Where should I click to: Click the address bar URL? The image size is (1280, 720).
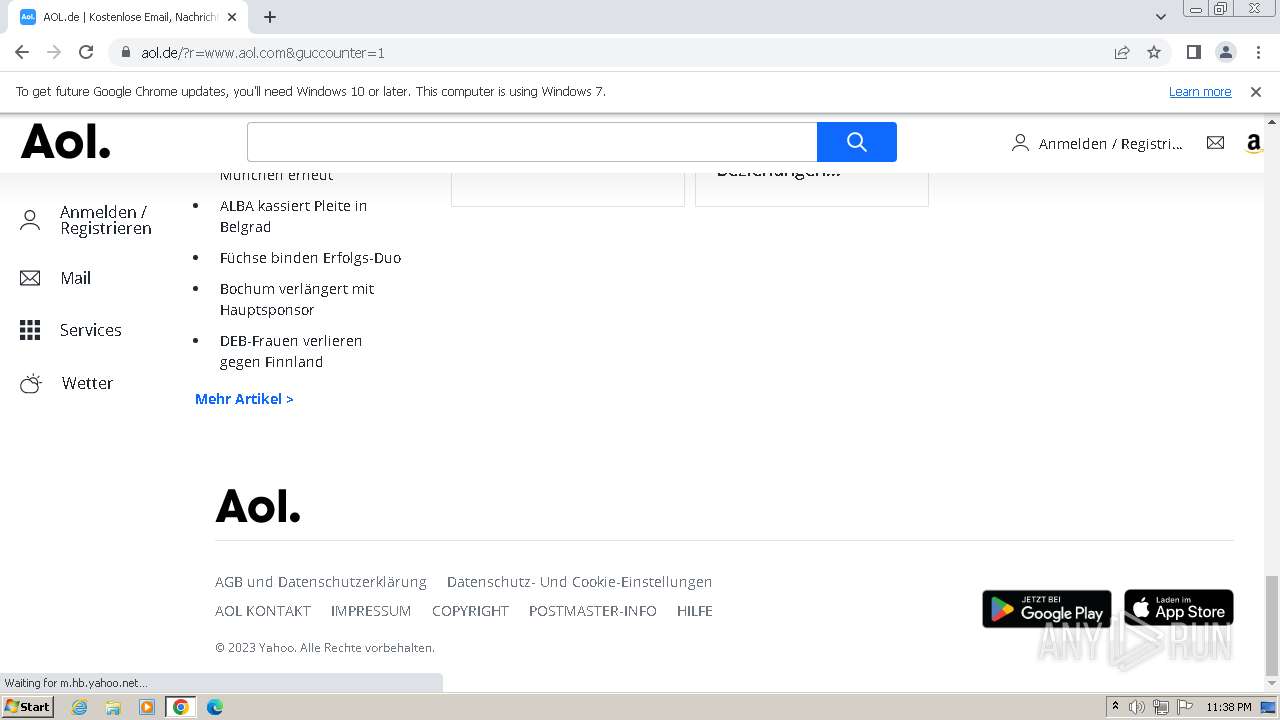coord(263,52)
